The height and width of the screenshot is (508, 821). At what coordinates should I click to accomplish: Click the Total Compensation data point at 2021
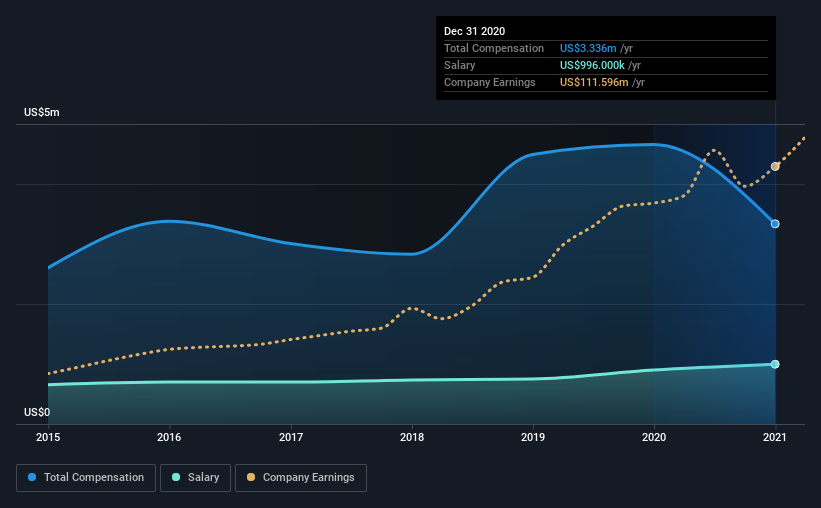tap(775, 224)
